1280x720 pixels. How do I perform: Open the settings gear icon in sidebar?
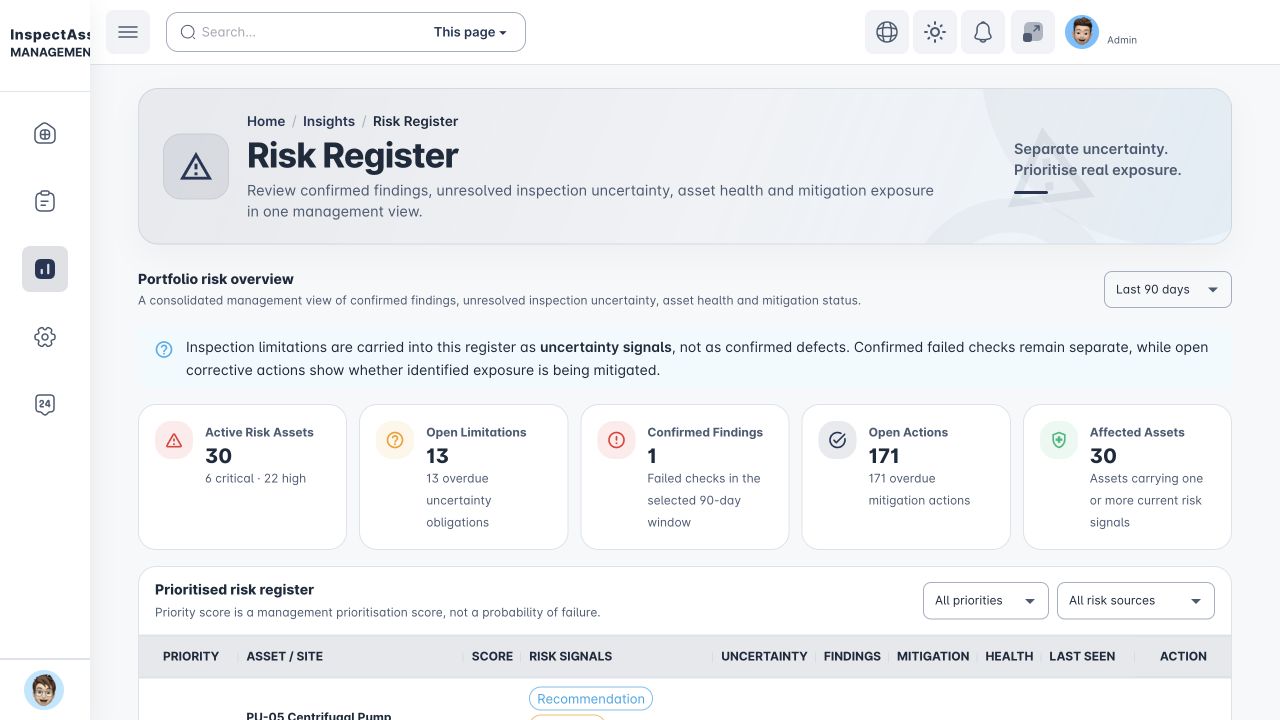pos(45,337)
